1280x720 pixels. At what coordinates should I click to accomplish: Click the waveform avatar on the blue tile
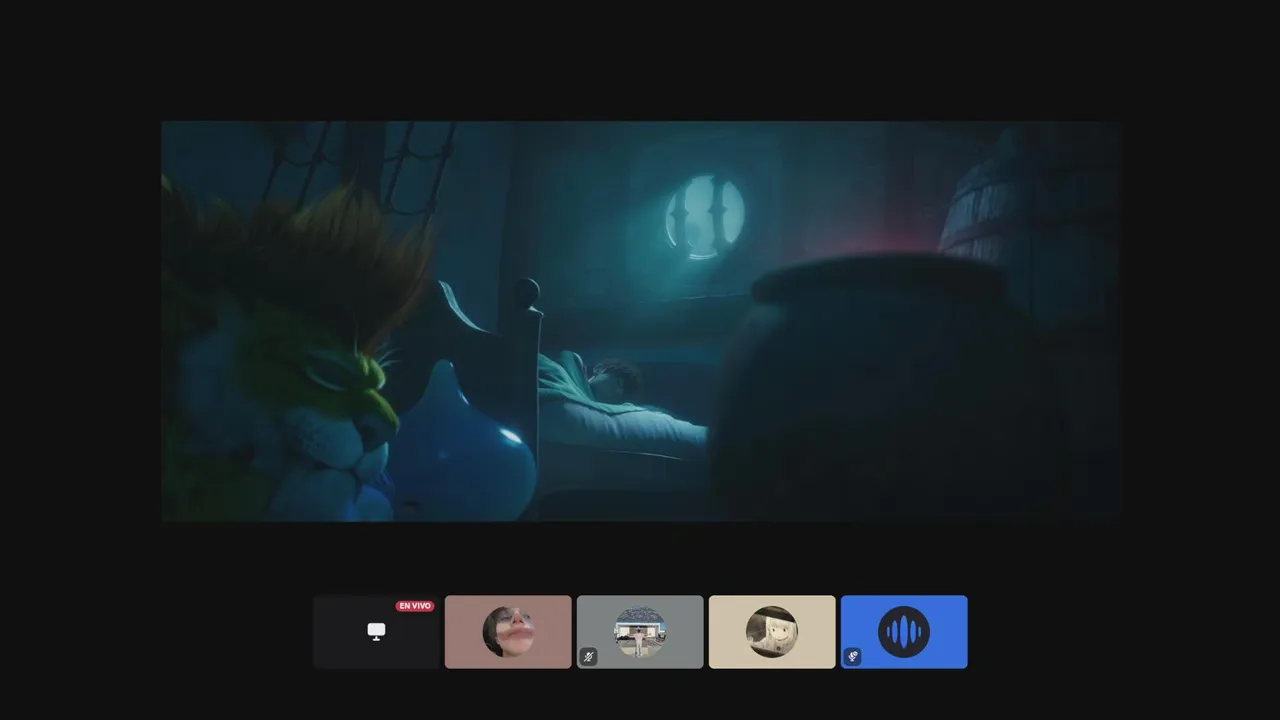tap(904, 632)
